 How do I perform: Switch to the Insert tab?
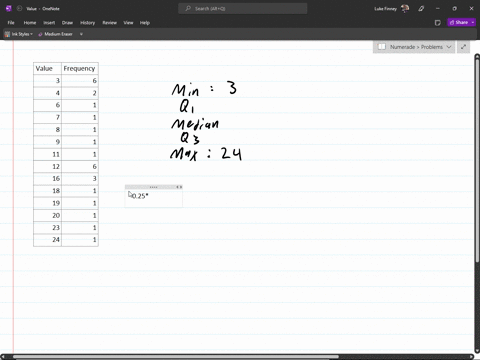click(x=49, y=23)
